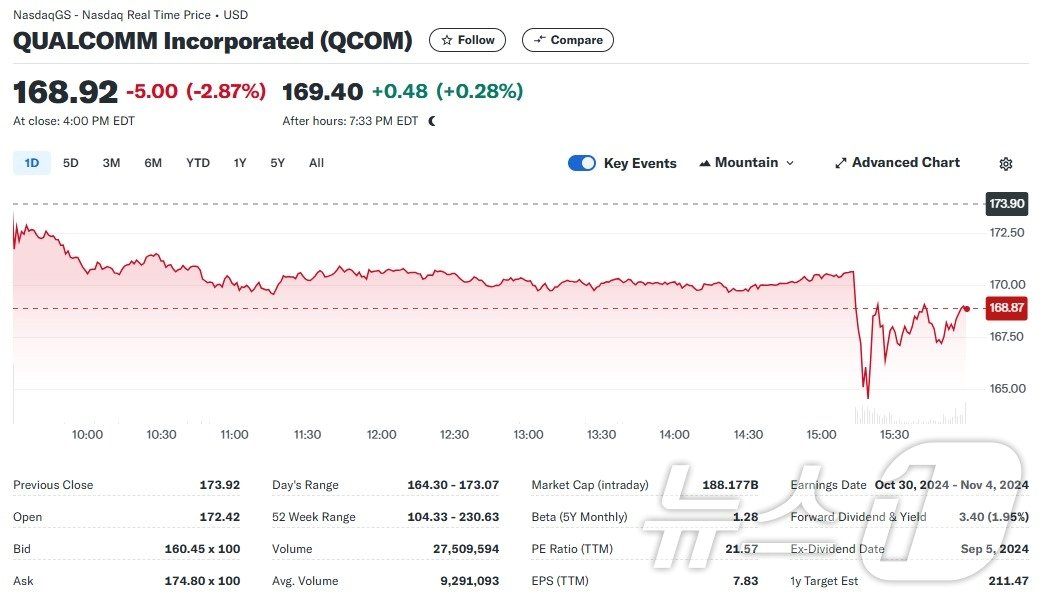Screen dimensions: 1041x600
Task: Click the star icon on Follow
Action: click(x=446, y=40)
